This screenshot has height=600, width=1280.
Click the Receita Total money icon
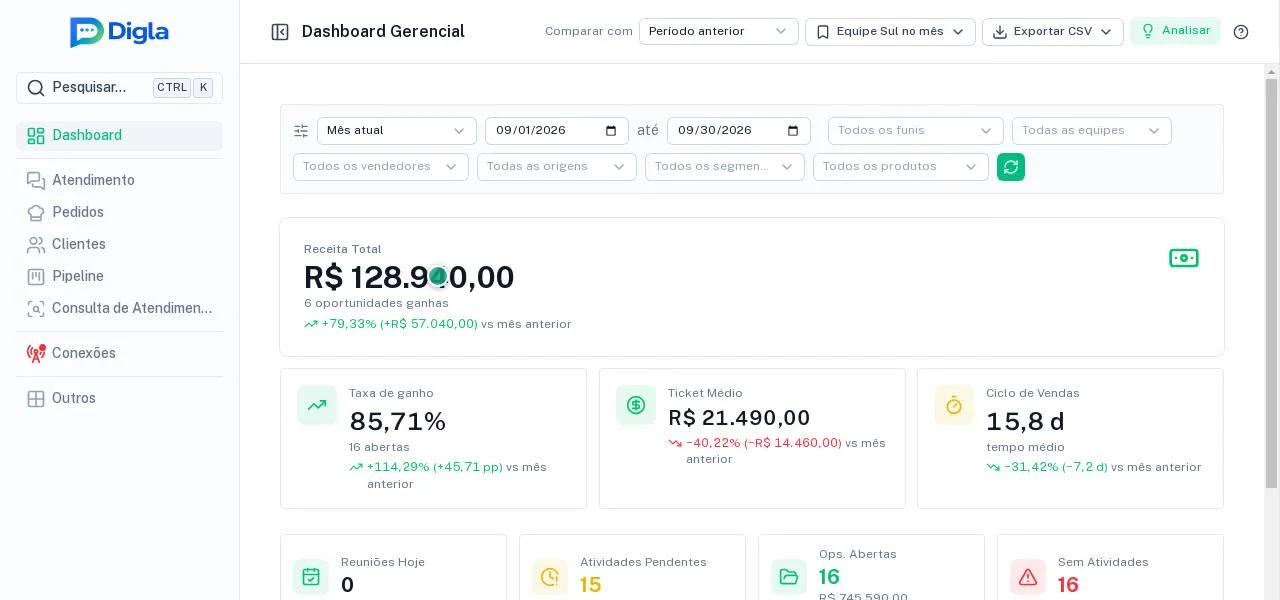[x=1184, y=258]
